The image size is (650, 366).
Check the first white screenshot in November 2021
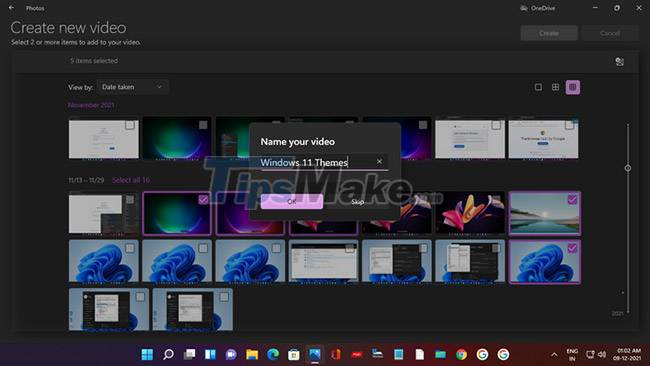130,125
